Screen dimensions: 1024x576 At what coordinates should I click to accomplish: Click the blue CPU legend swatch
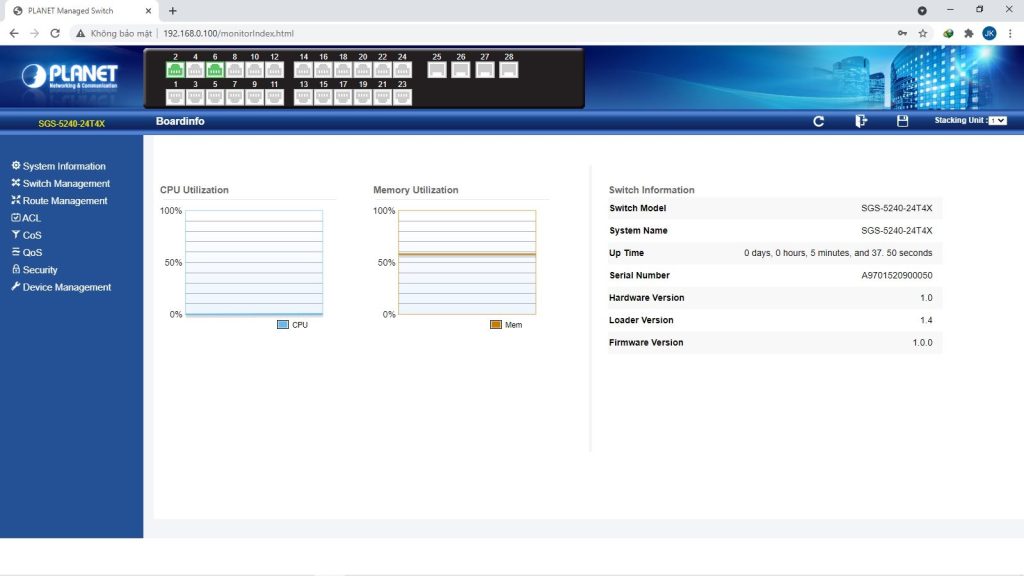click(x=283, y=325)
